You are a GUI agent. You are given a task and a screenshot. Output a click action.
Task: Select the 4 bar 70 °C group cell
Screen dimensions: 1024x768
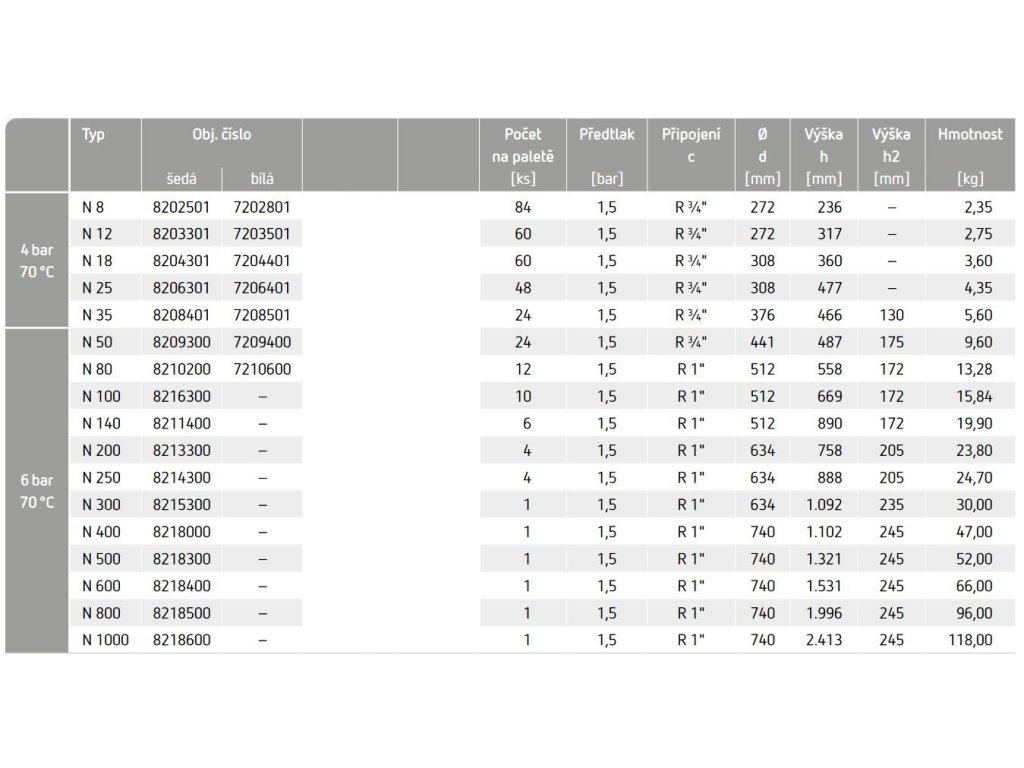tap(37, 261)
